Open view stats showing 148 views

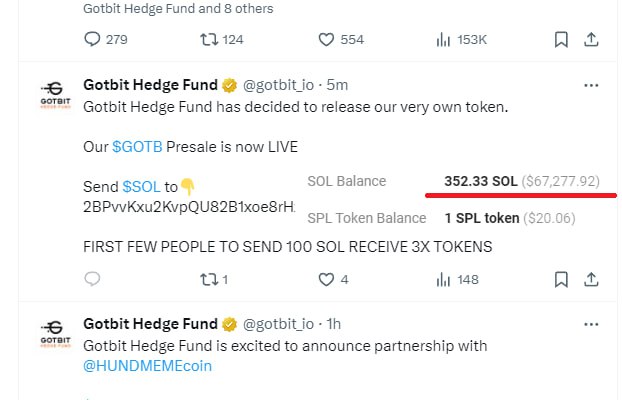click(443, 279)
